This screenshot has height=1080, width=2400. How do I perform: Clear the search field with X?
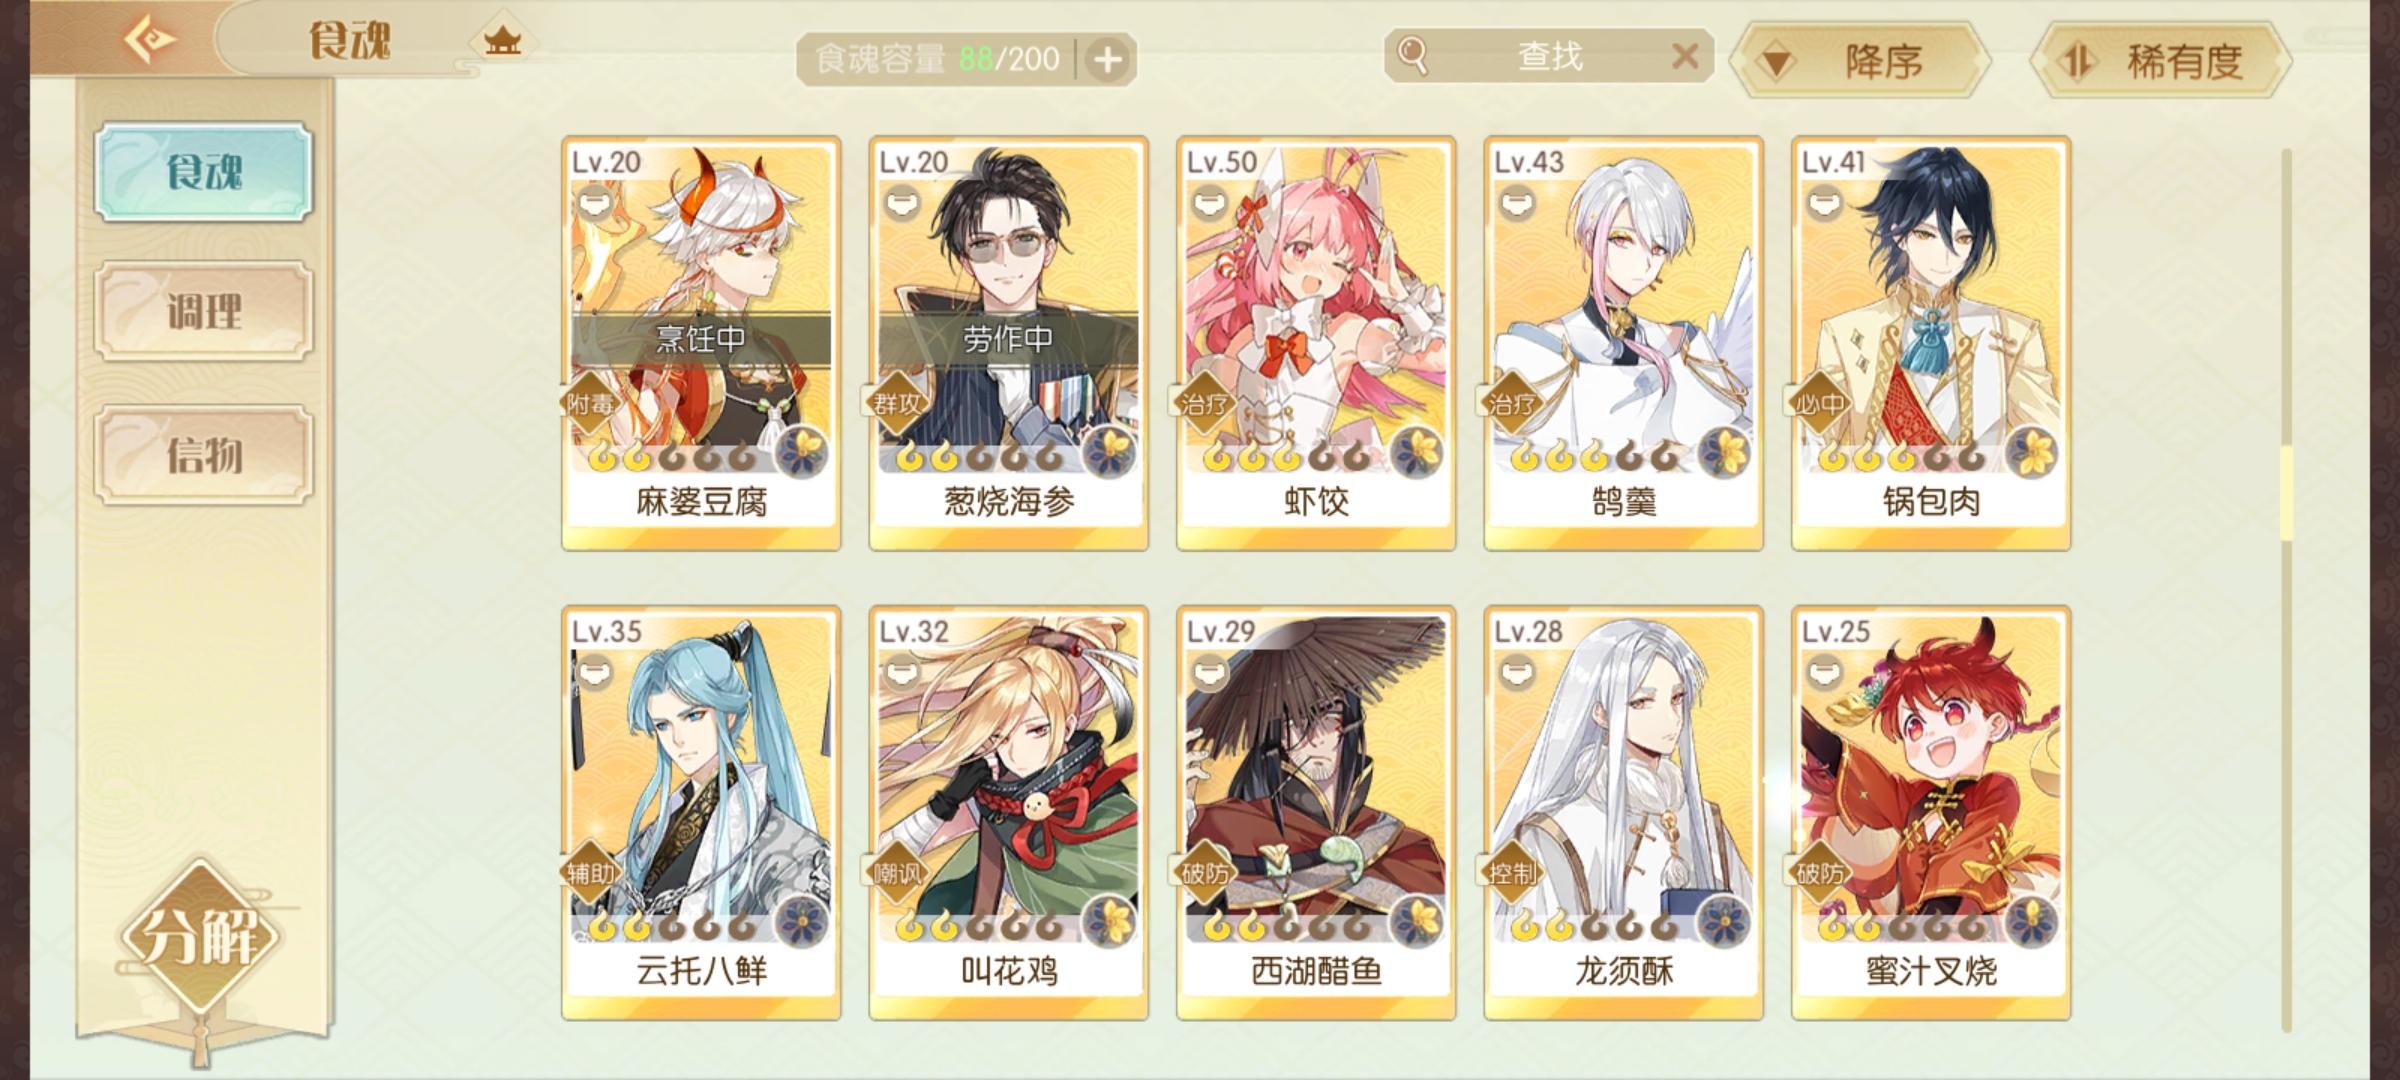[x=1685, y=56]
